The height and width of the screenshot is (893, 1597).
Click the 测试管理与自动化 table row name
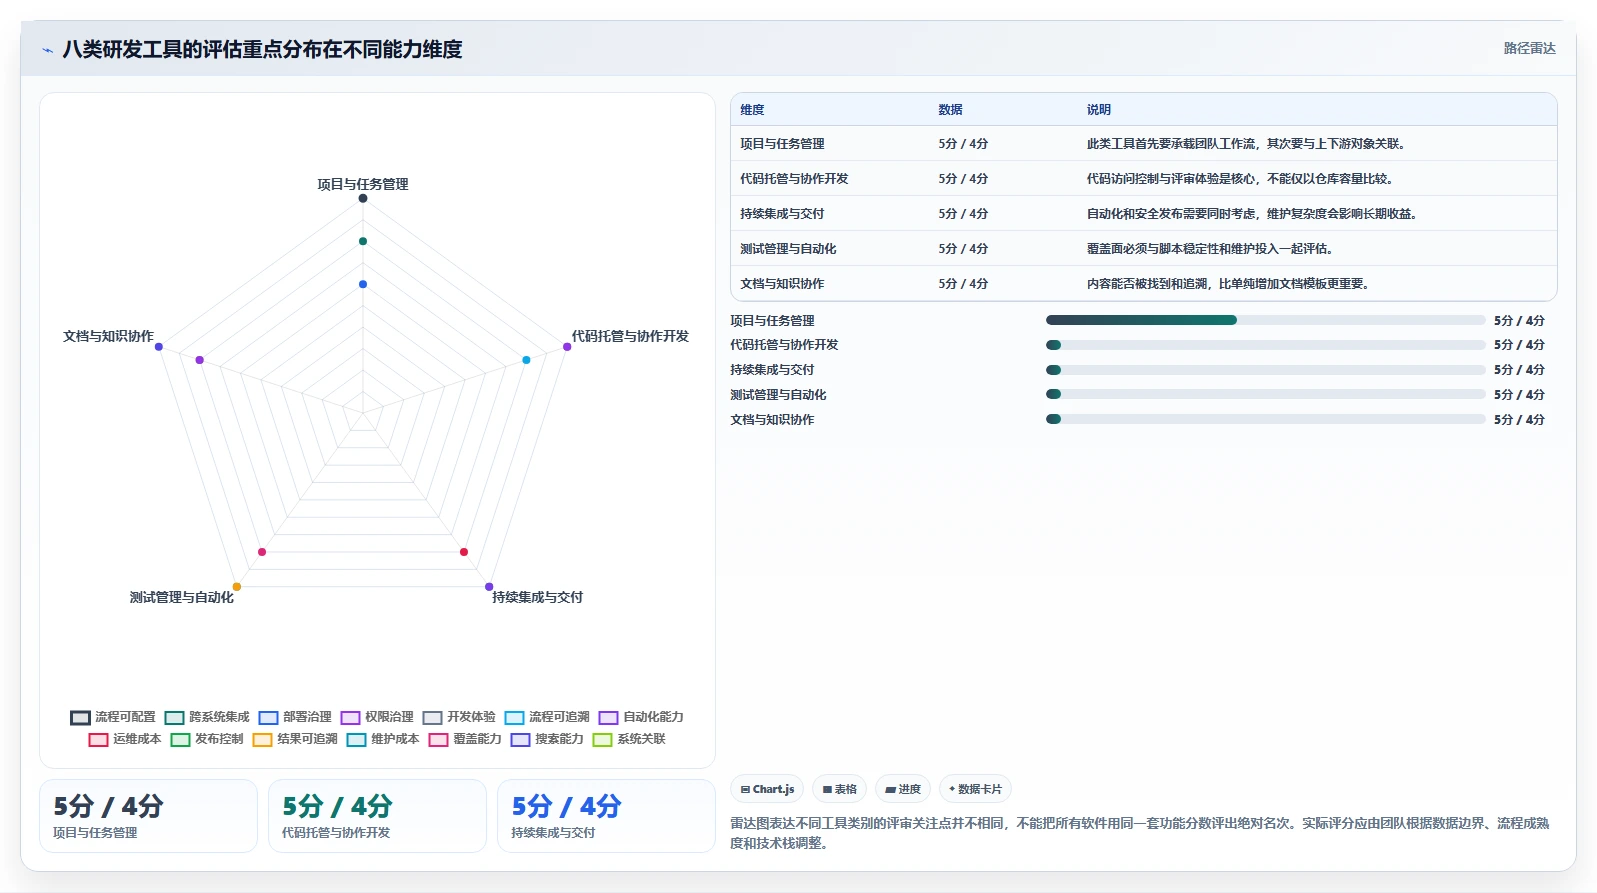(x=788, y=249)
